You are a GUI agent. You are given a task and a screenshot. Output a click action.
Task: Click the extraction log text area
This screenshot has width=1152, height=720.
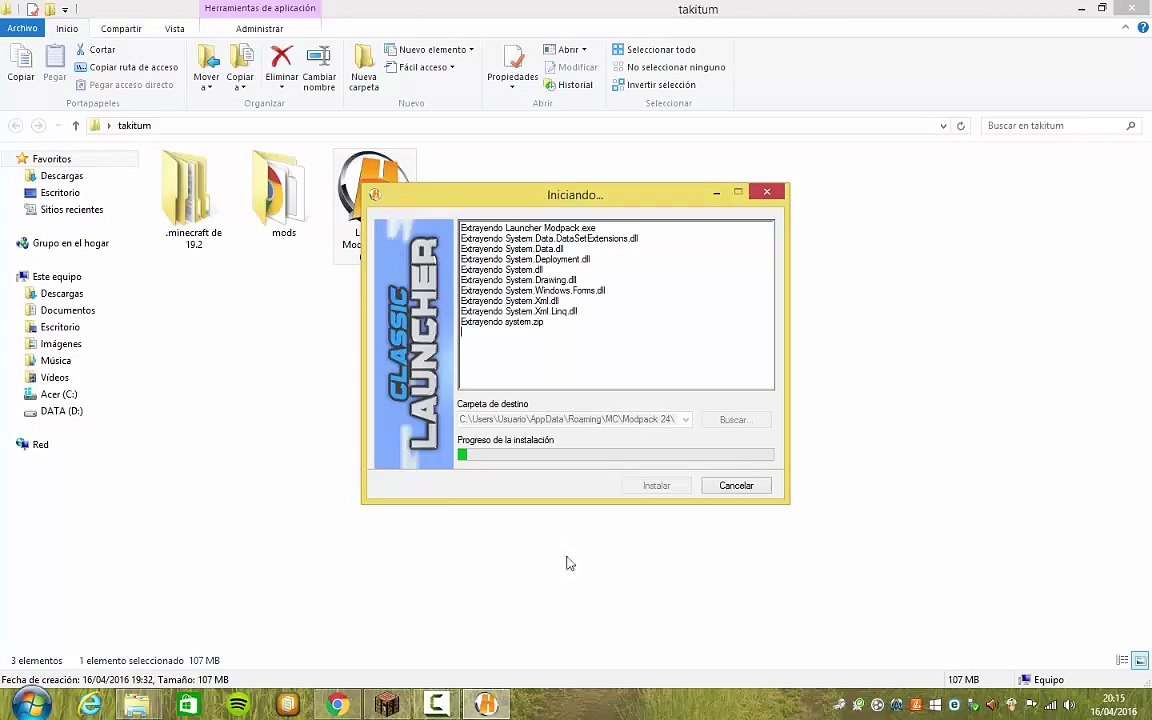(x=616, y=305)
